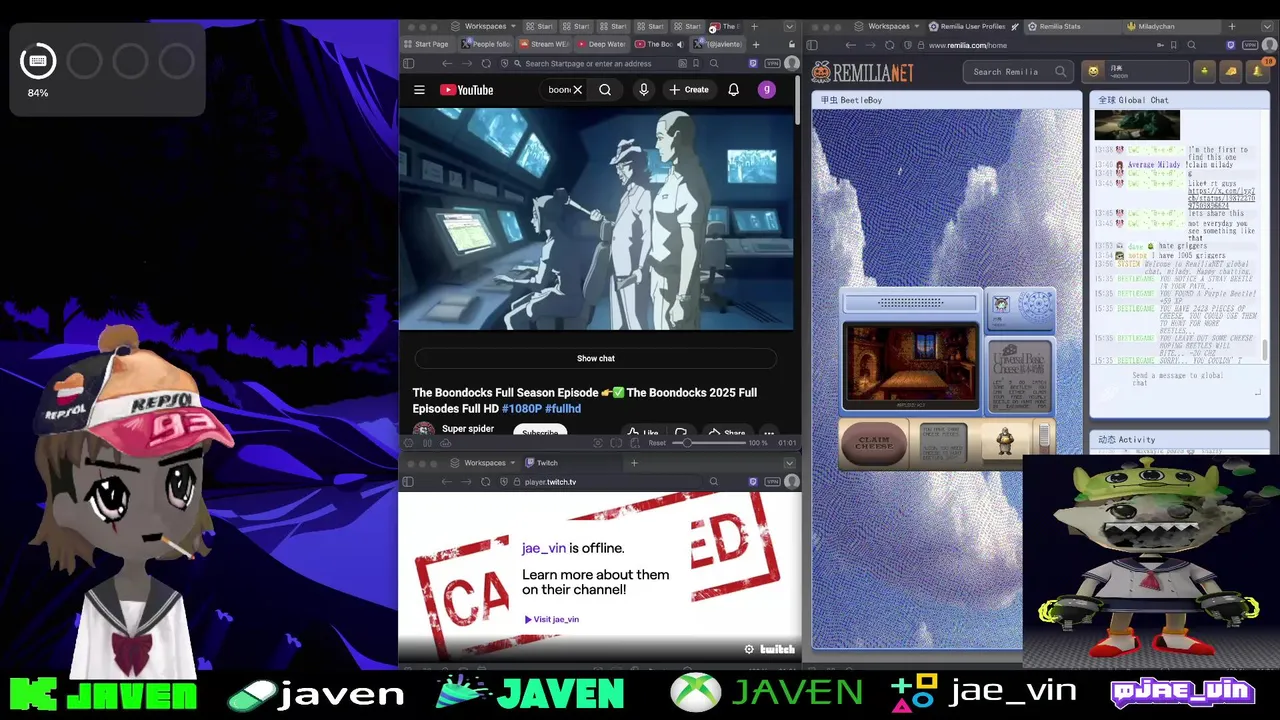Click the cheese icon button in Remilia header

click(1231, 71)
